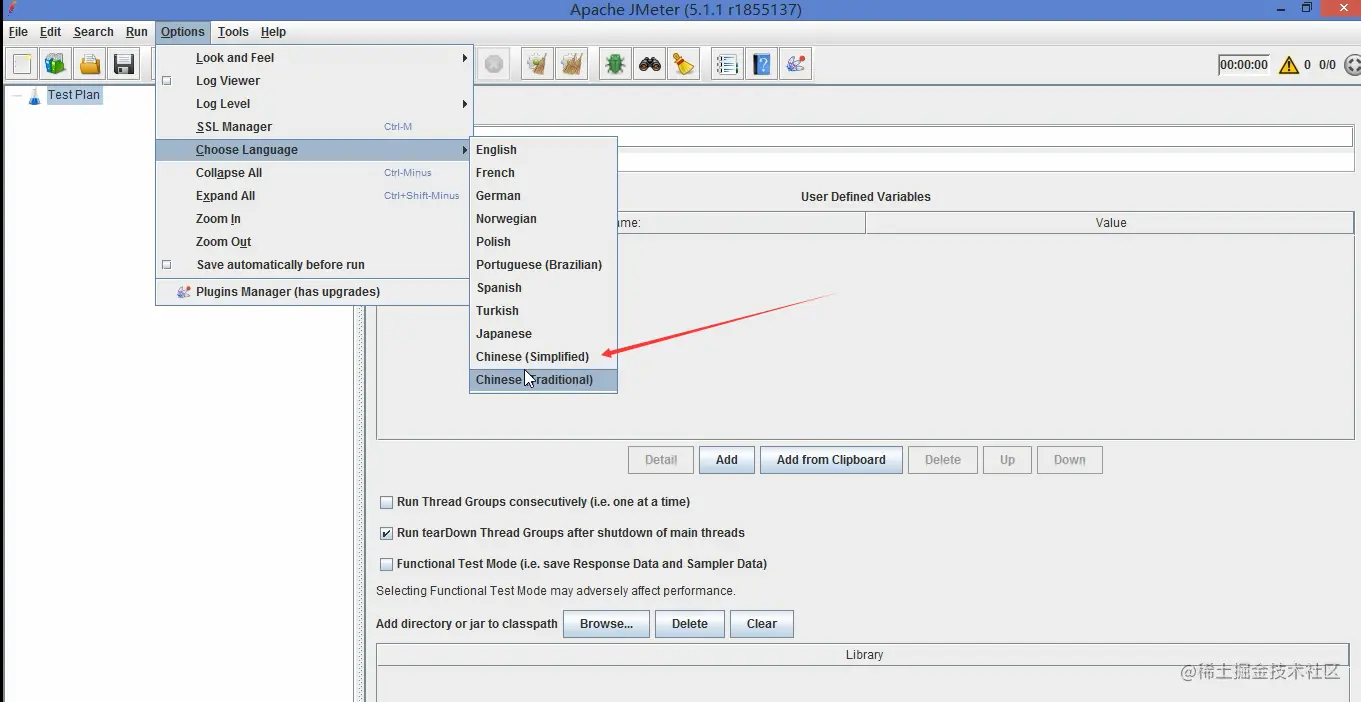
Task: Click the binoculars Search icon
Action: tap(650, 65)
